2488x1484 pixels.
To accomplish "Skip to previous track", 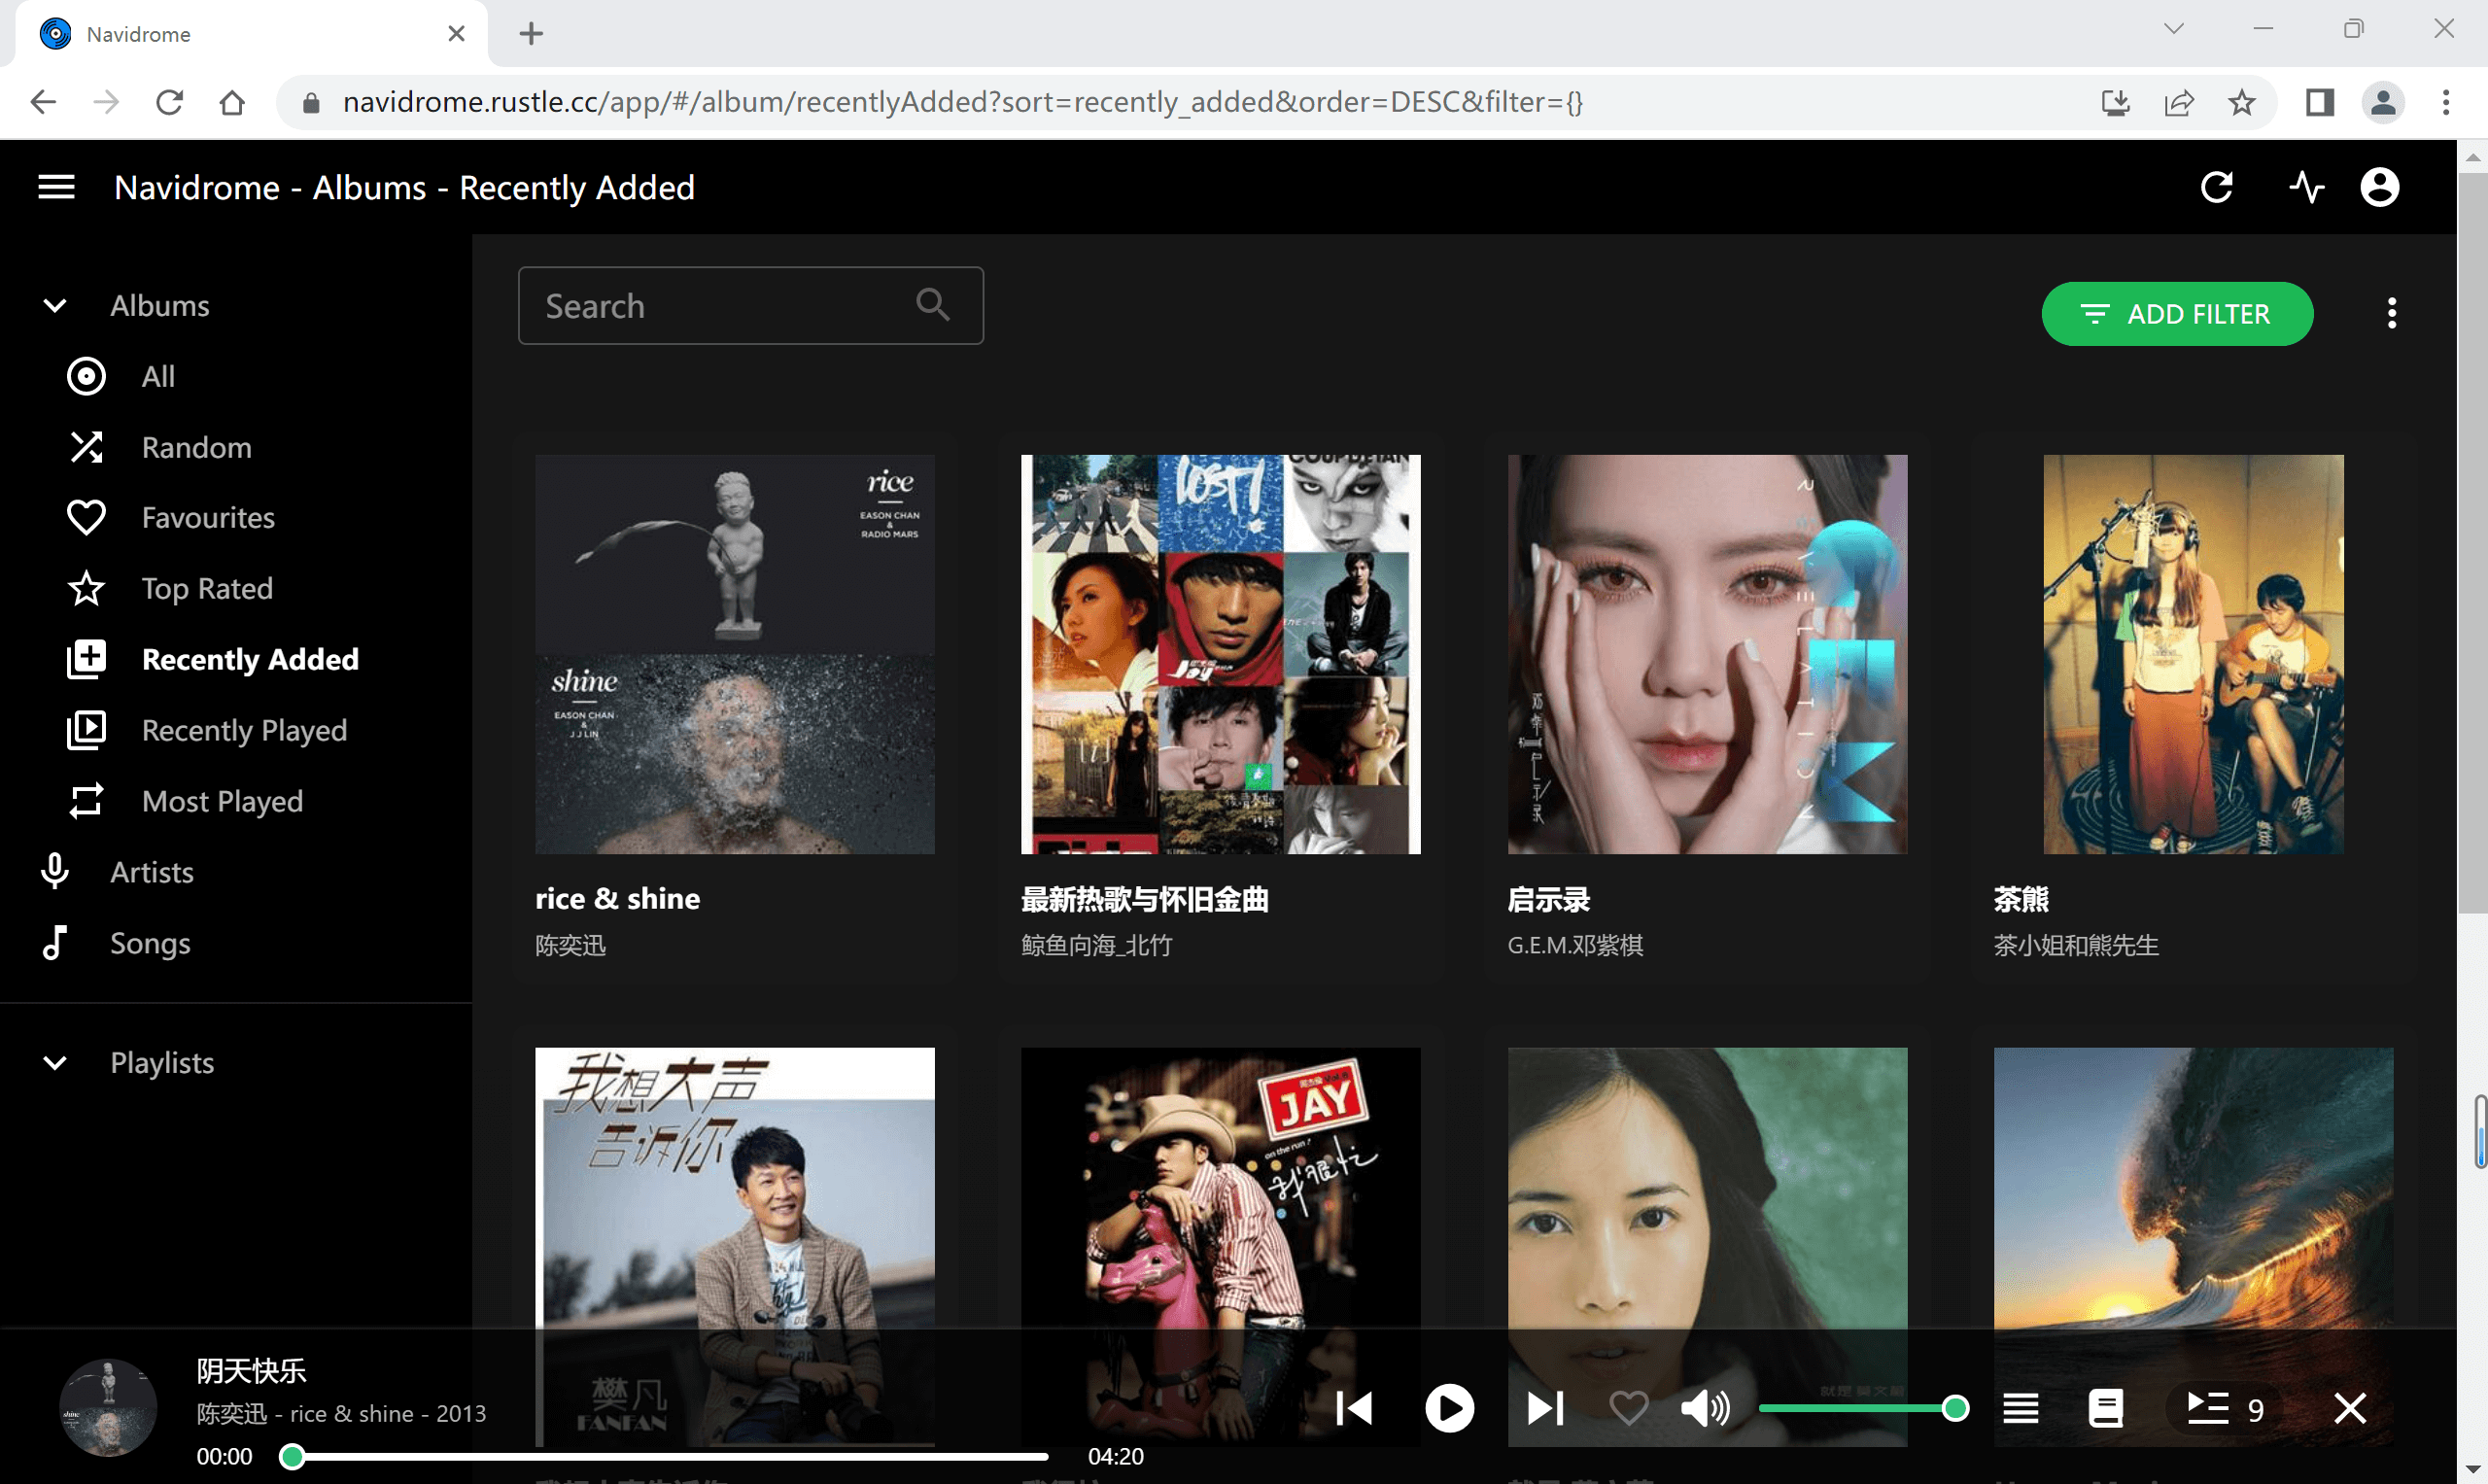I will point(1355,1408).
